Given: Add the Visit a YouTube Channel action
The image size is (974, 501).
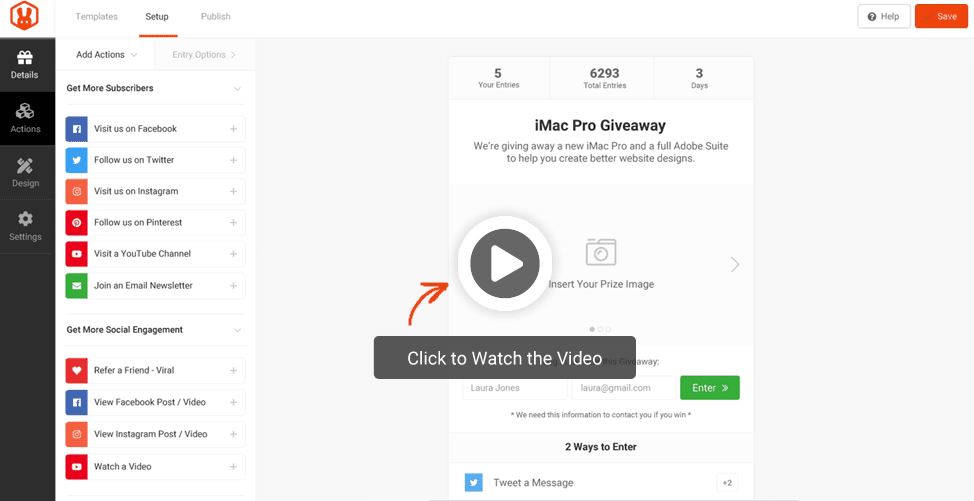Looking at the screenshot, I should pyautogui.click(x=155, y=254).
